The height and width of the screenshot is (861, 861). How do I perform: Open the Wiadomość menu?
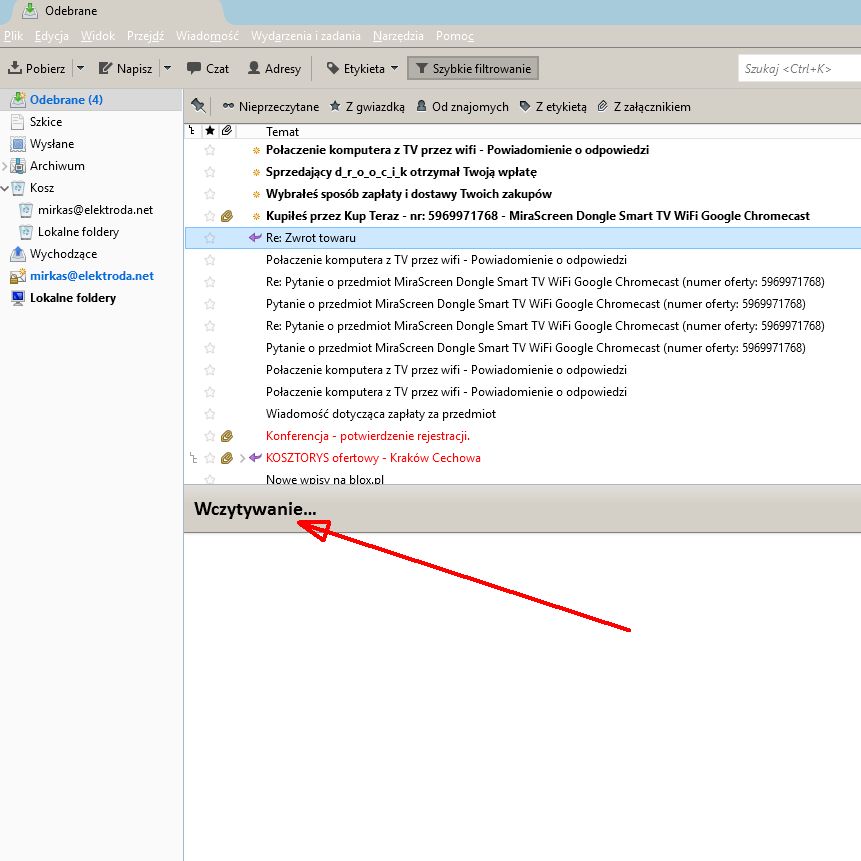[207, 36]
